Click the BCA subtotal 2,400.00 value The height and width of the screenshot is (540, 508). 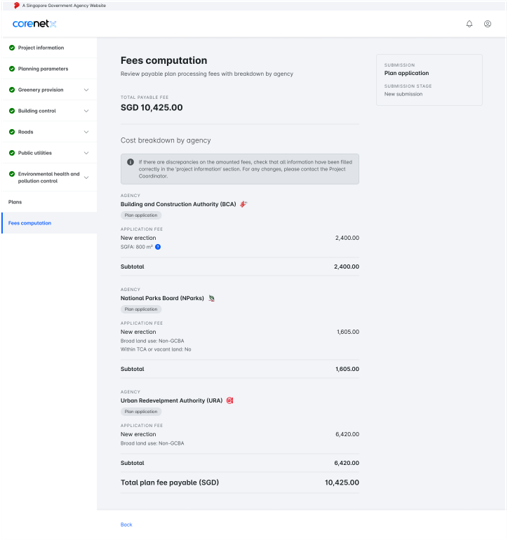pyautogui.click(x=346, y=266)
